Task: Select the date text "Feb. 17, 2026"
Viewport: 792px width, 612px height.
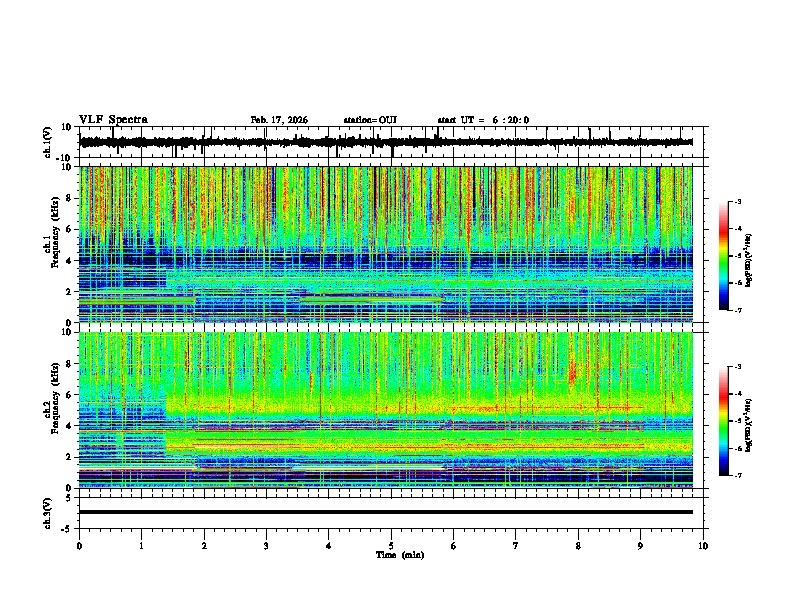Action: tap(279, 120)
